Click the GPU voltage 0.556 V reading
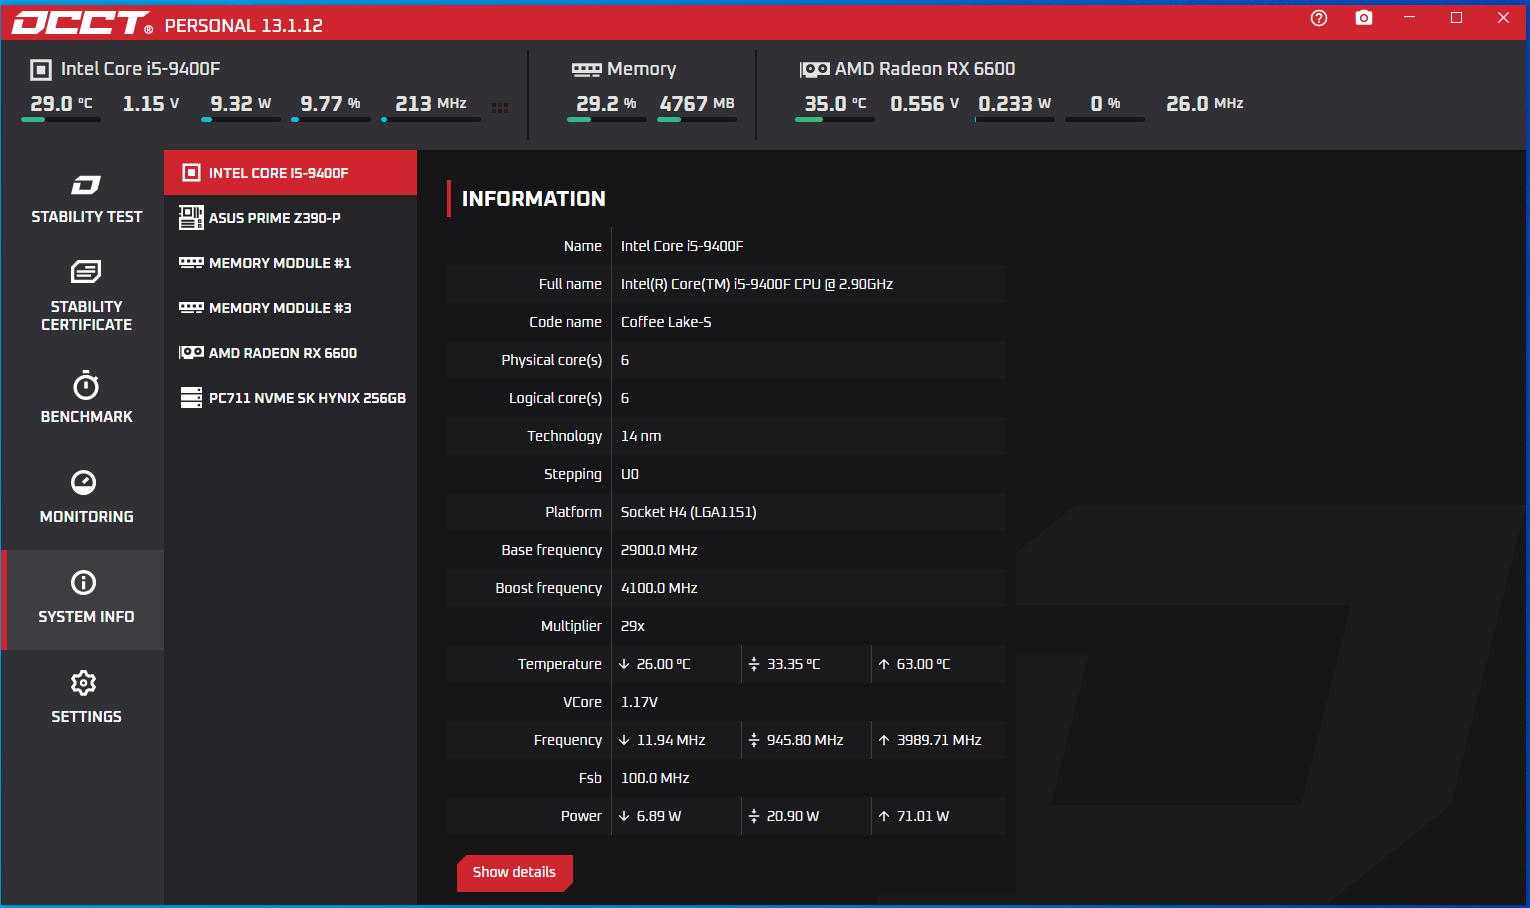1530x908 pixels. 925,104
